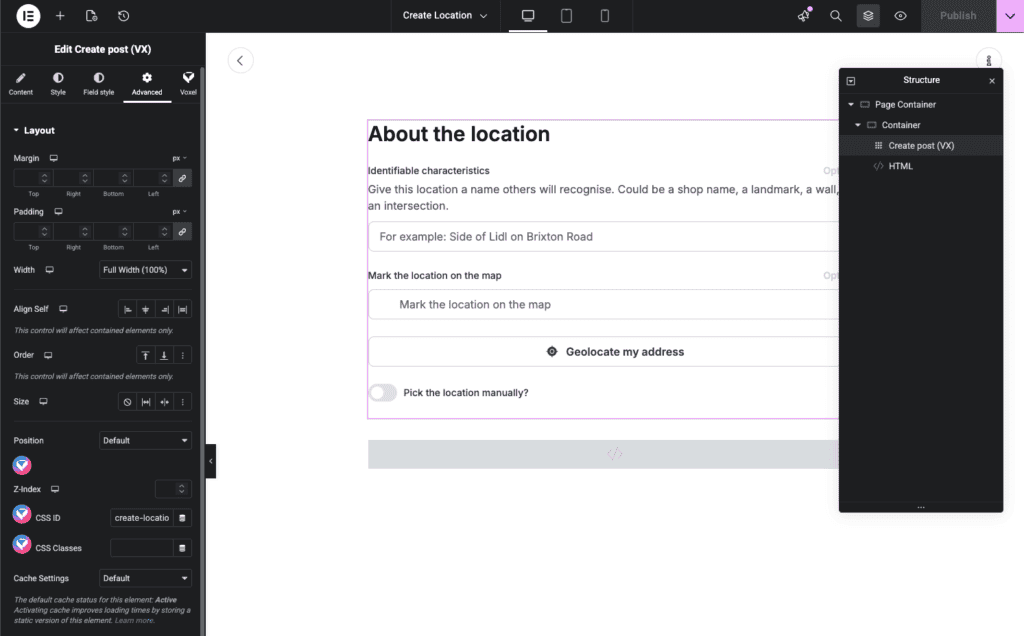Collapse the Page Container tree item
1024x636 pixels.
pos(851,105)
